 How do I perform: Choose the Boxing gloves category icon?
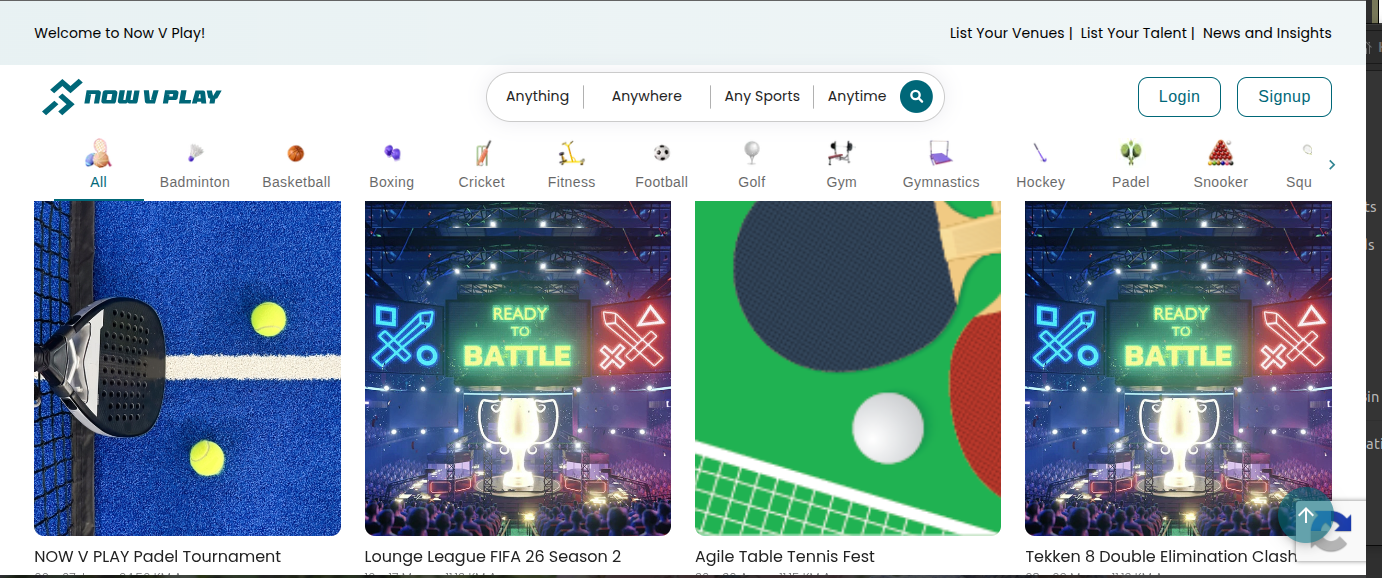(392, 153)
